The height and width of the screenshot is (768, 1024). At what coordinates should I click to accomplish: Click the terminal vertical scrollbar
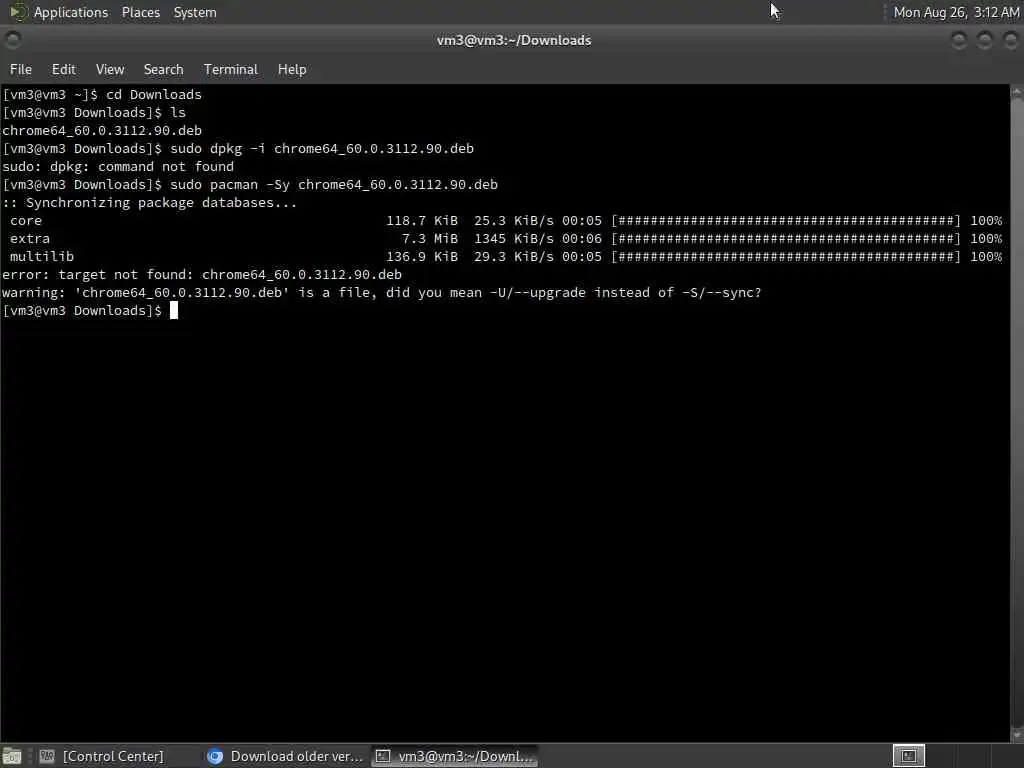[1017, 413]
